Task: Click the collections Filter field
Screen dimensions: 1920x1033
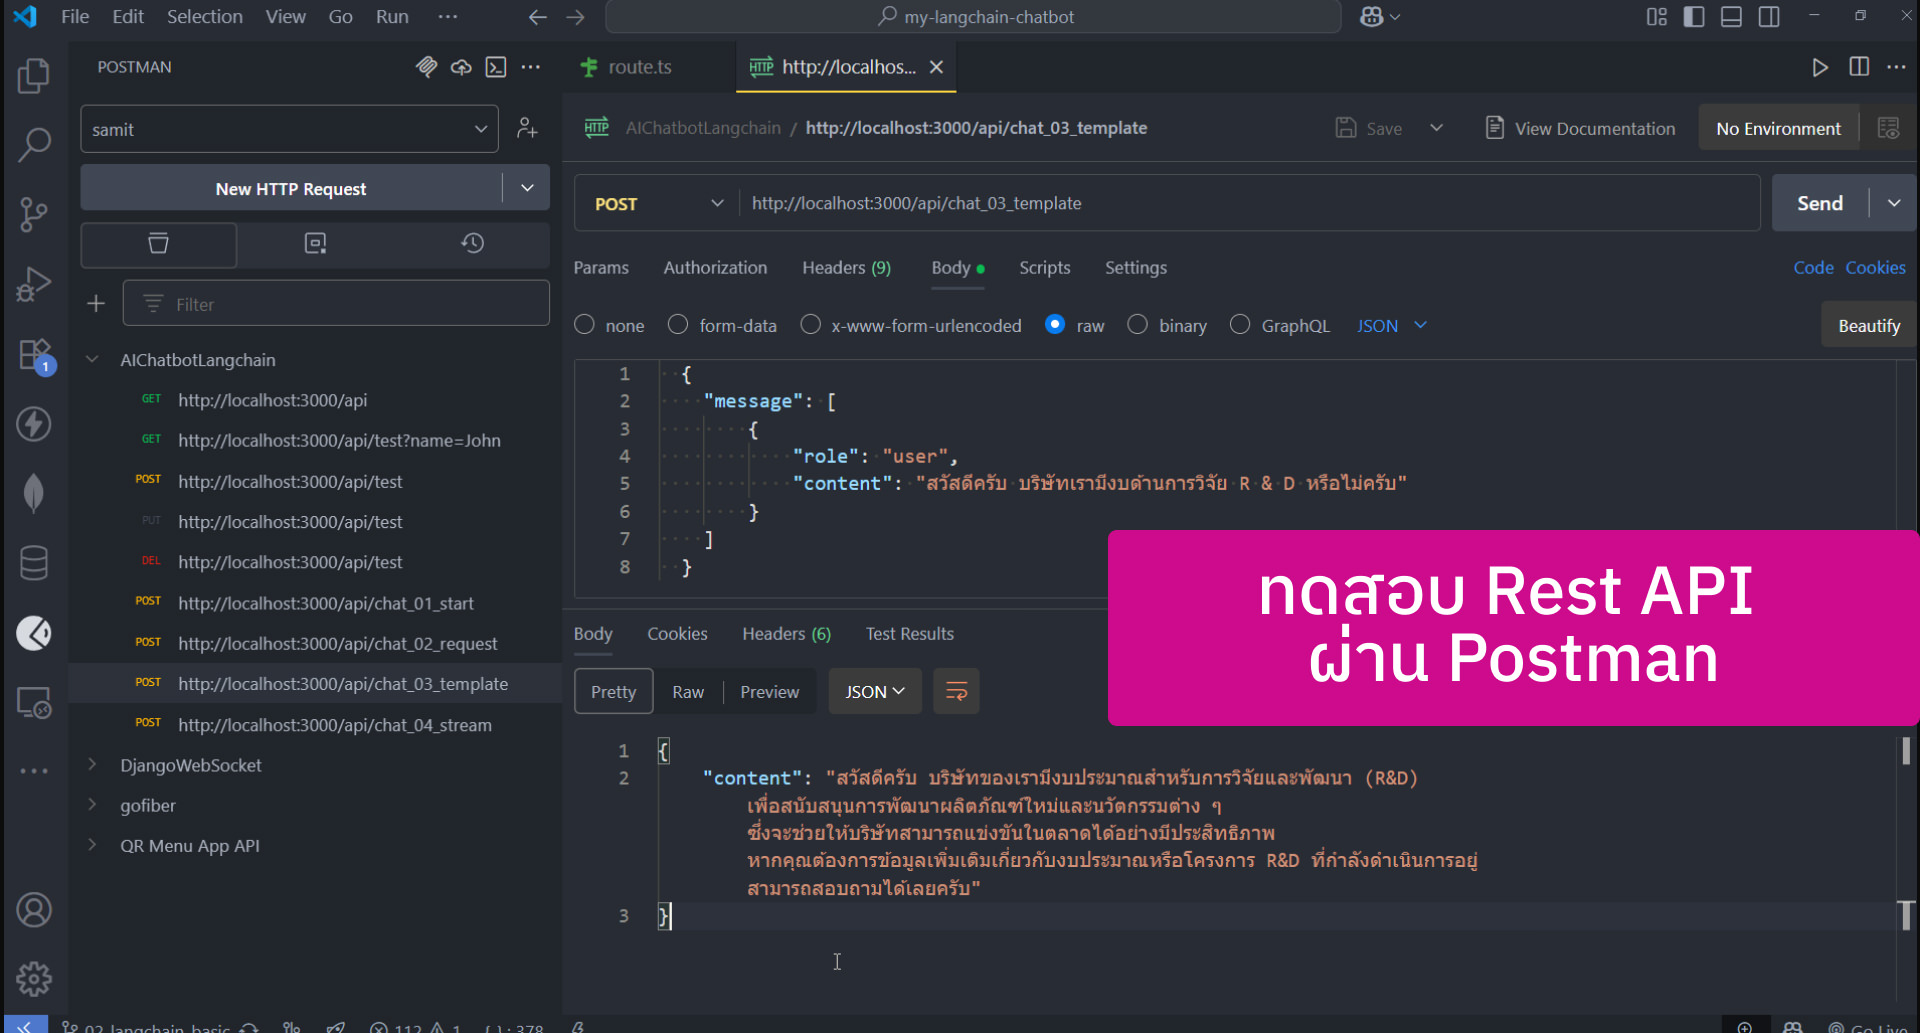Action: tap(336, 304)
